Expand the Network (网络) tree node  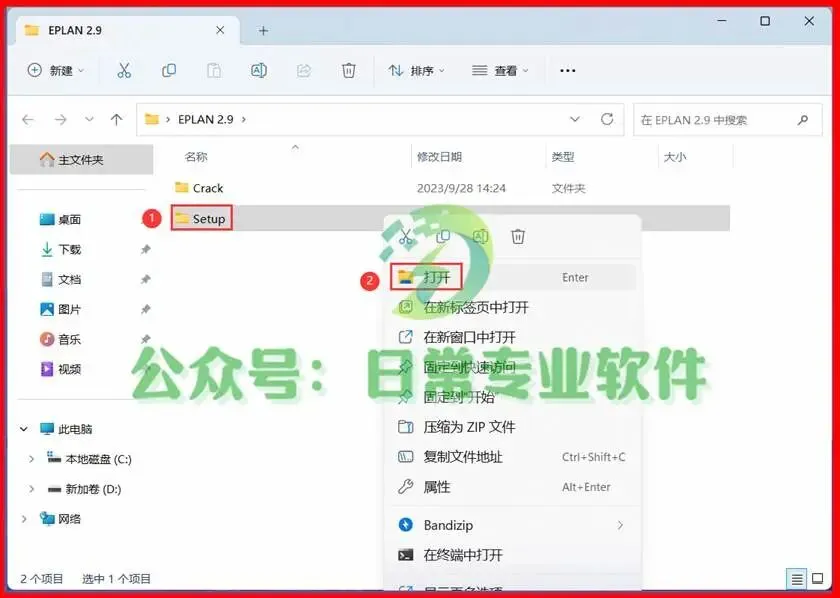24,519
